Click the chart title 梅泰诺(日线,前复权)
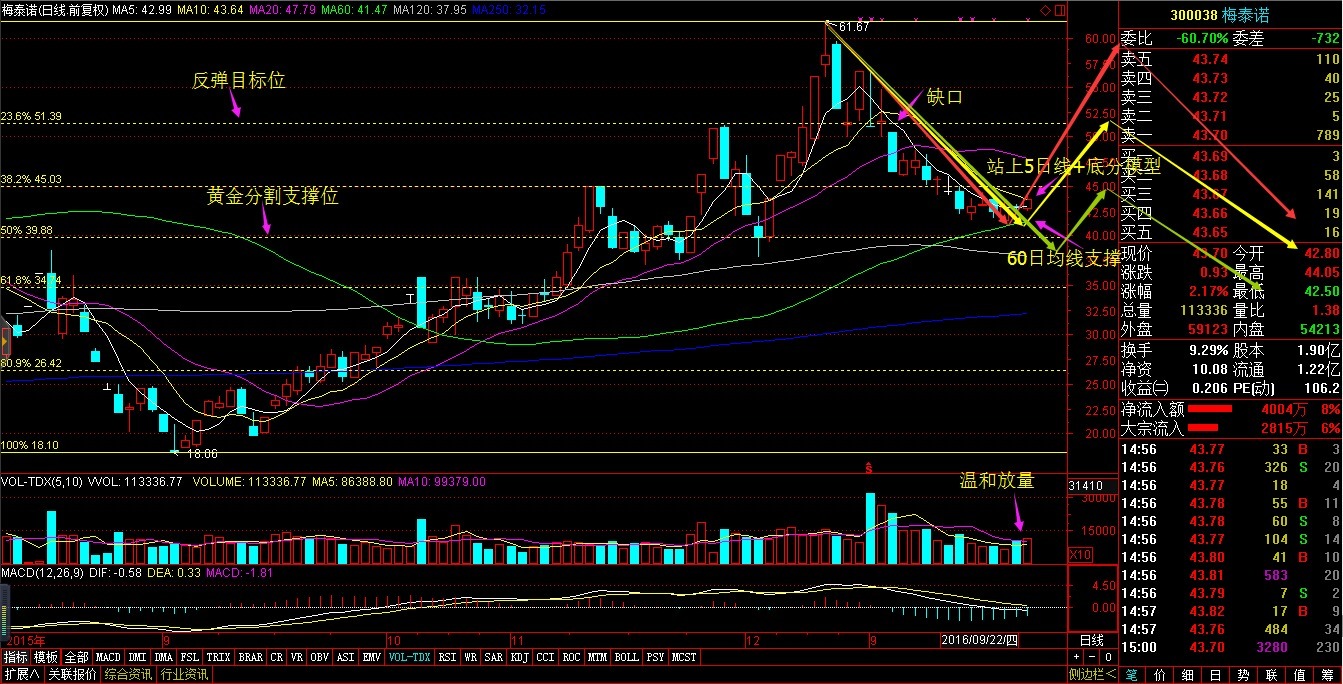The width and height of the screenshot is (1343, 684). 54,10
